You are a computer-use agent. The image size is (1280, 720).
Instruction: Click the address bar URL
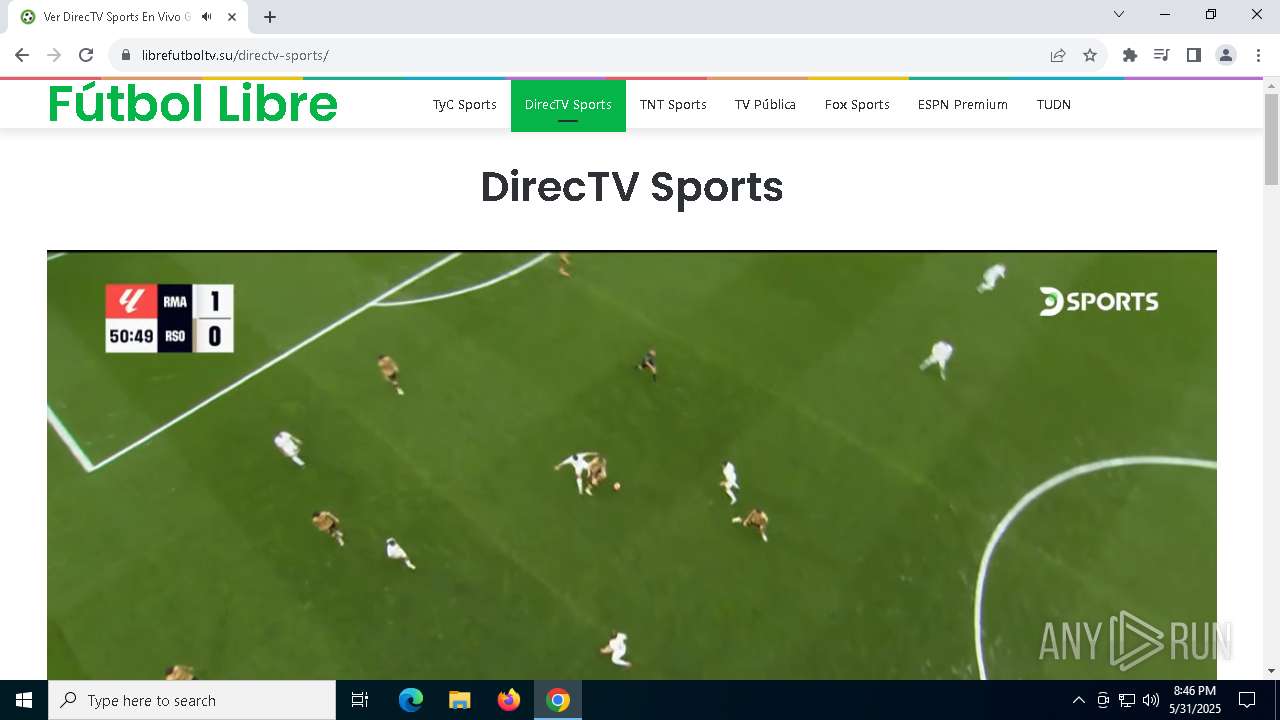coord(235,55)
